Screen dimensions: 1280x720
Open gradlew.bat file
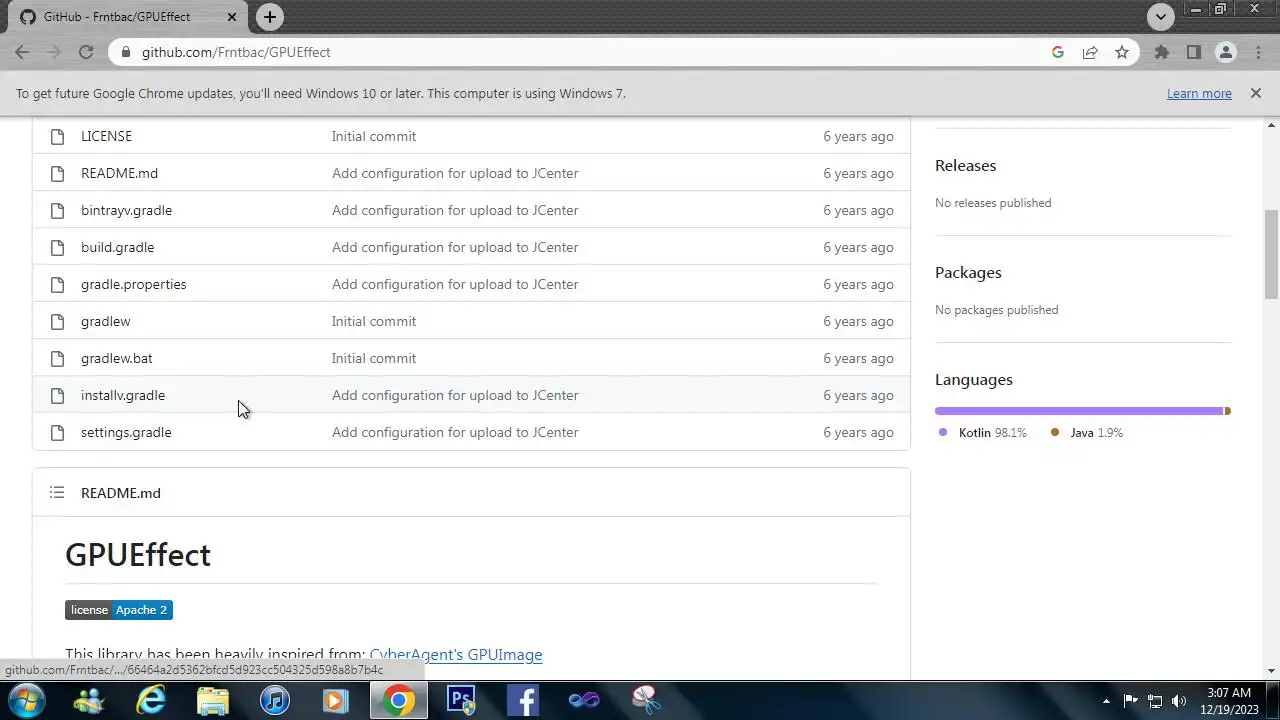point(116,358)
